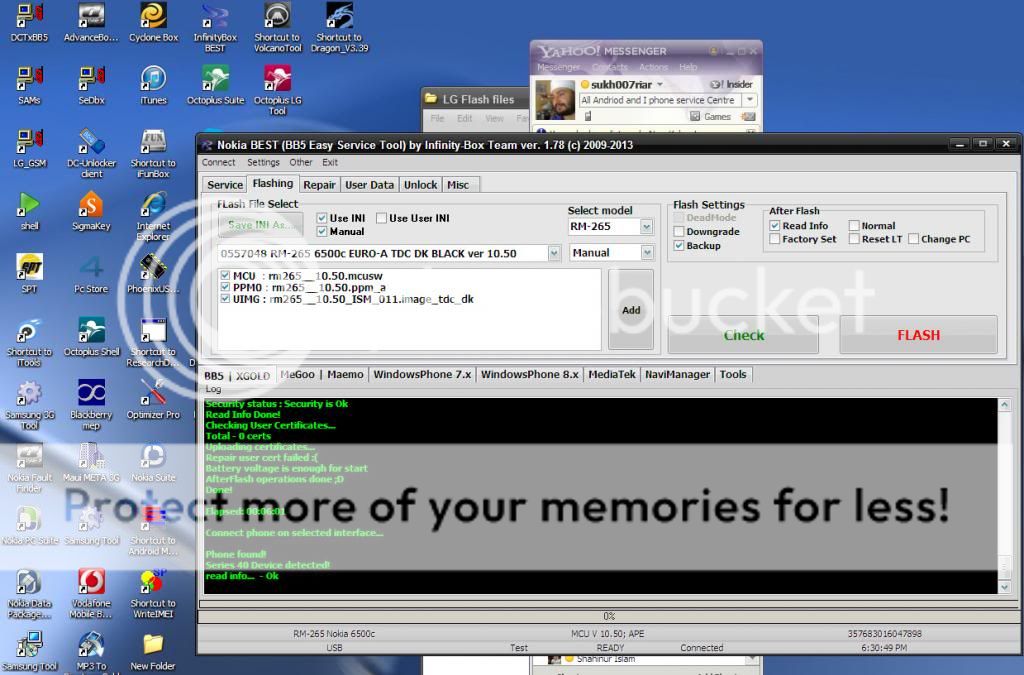The width and height of the screenshot is (1024, 675).
Task: Click the LG_GSM desktop icon
Action: coord(29,148)
